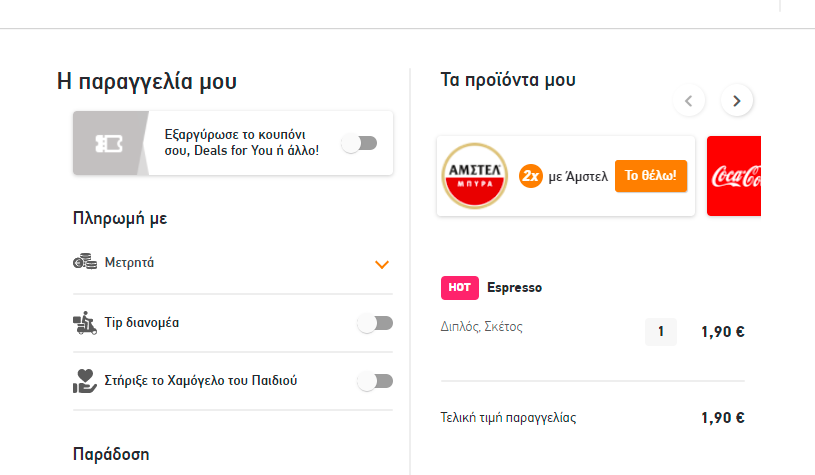Toggle Στήριξε το Χαμόγελο του Παιδιού switch

pos(375,381)
